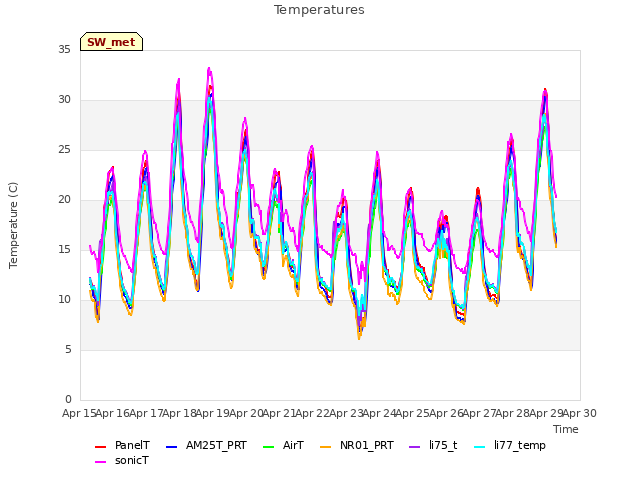Toggle the li75_t legend entry

[433, 445]
